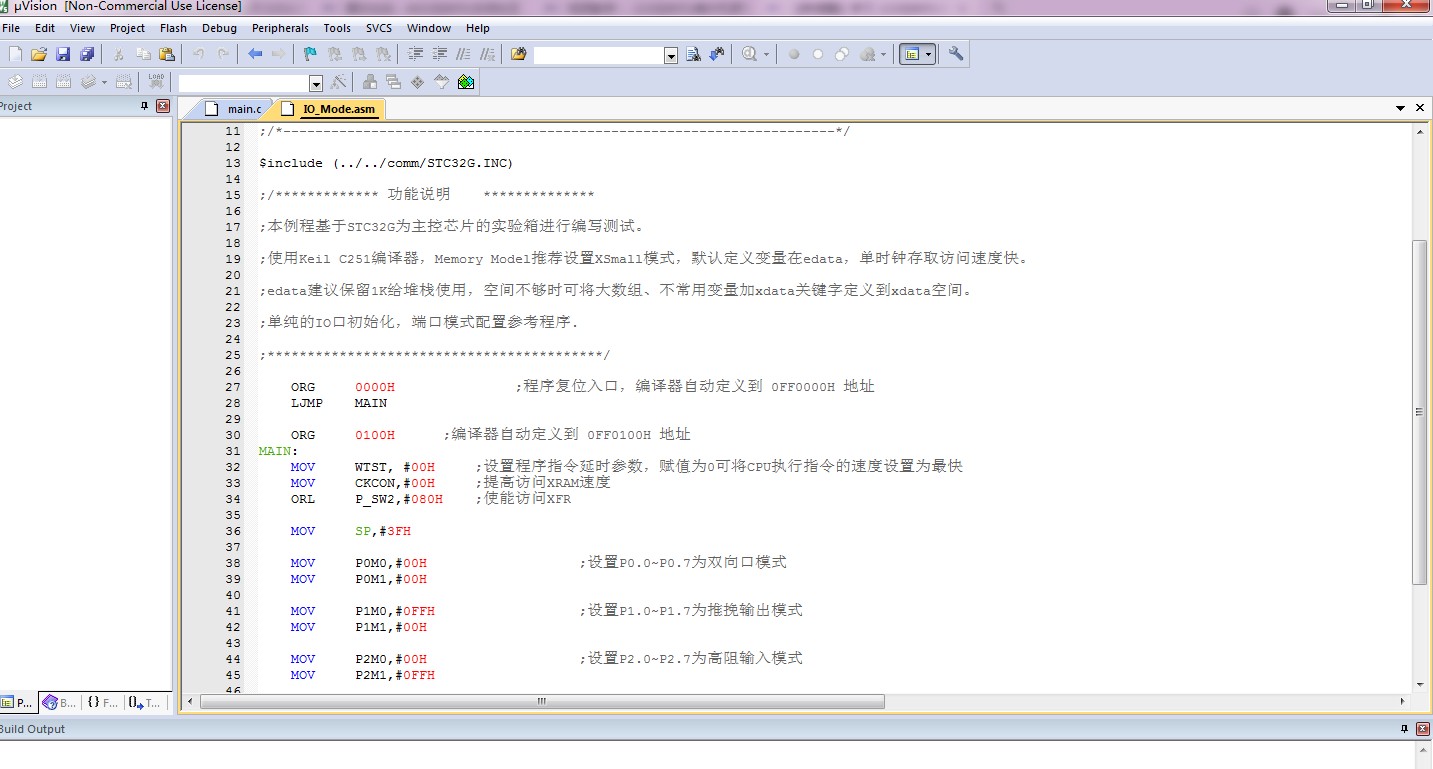Click the target name input field
Screen dimensions: 1433x769
coord(245,83)
